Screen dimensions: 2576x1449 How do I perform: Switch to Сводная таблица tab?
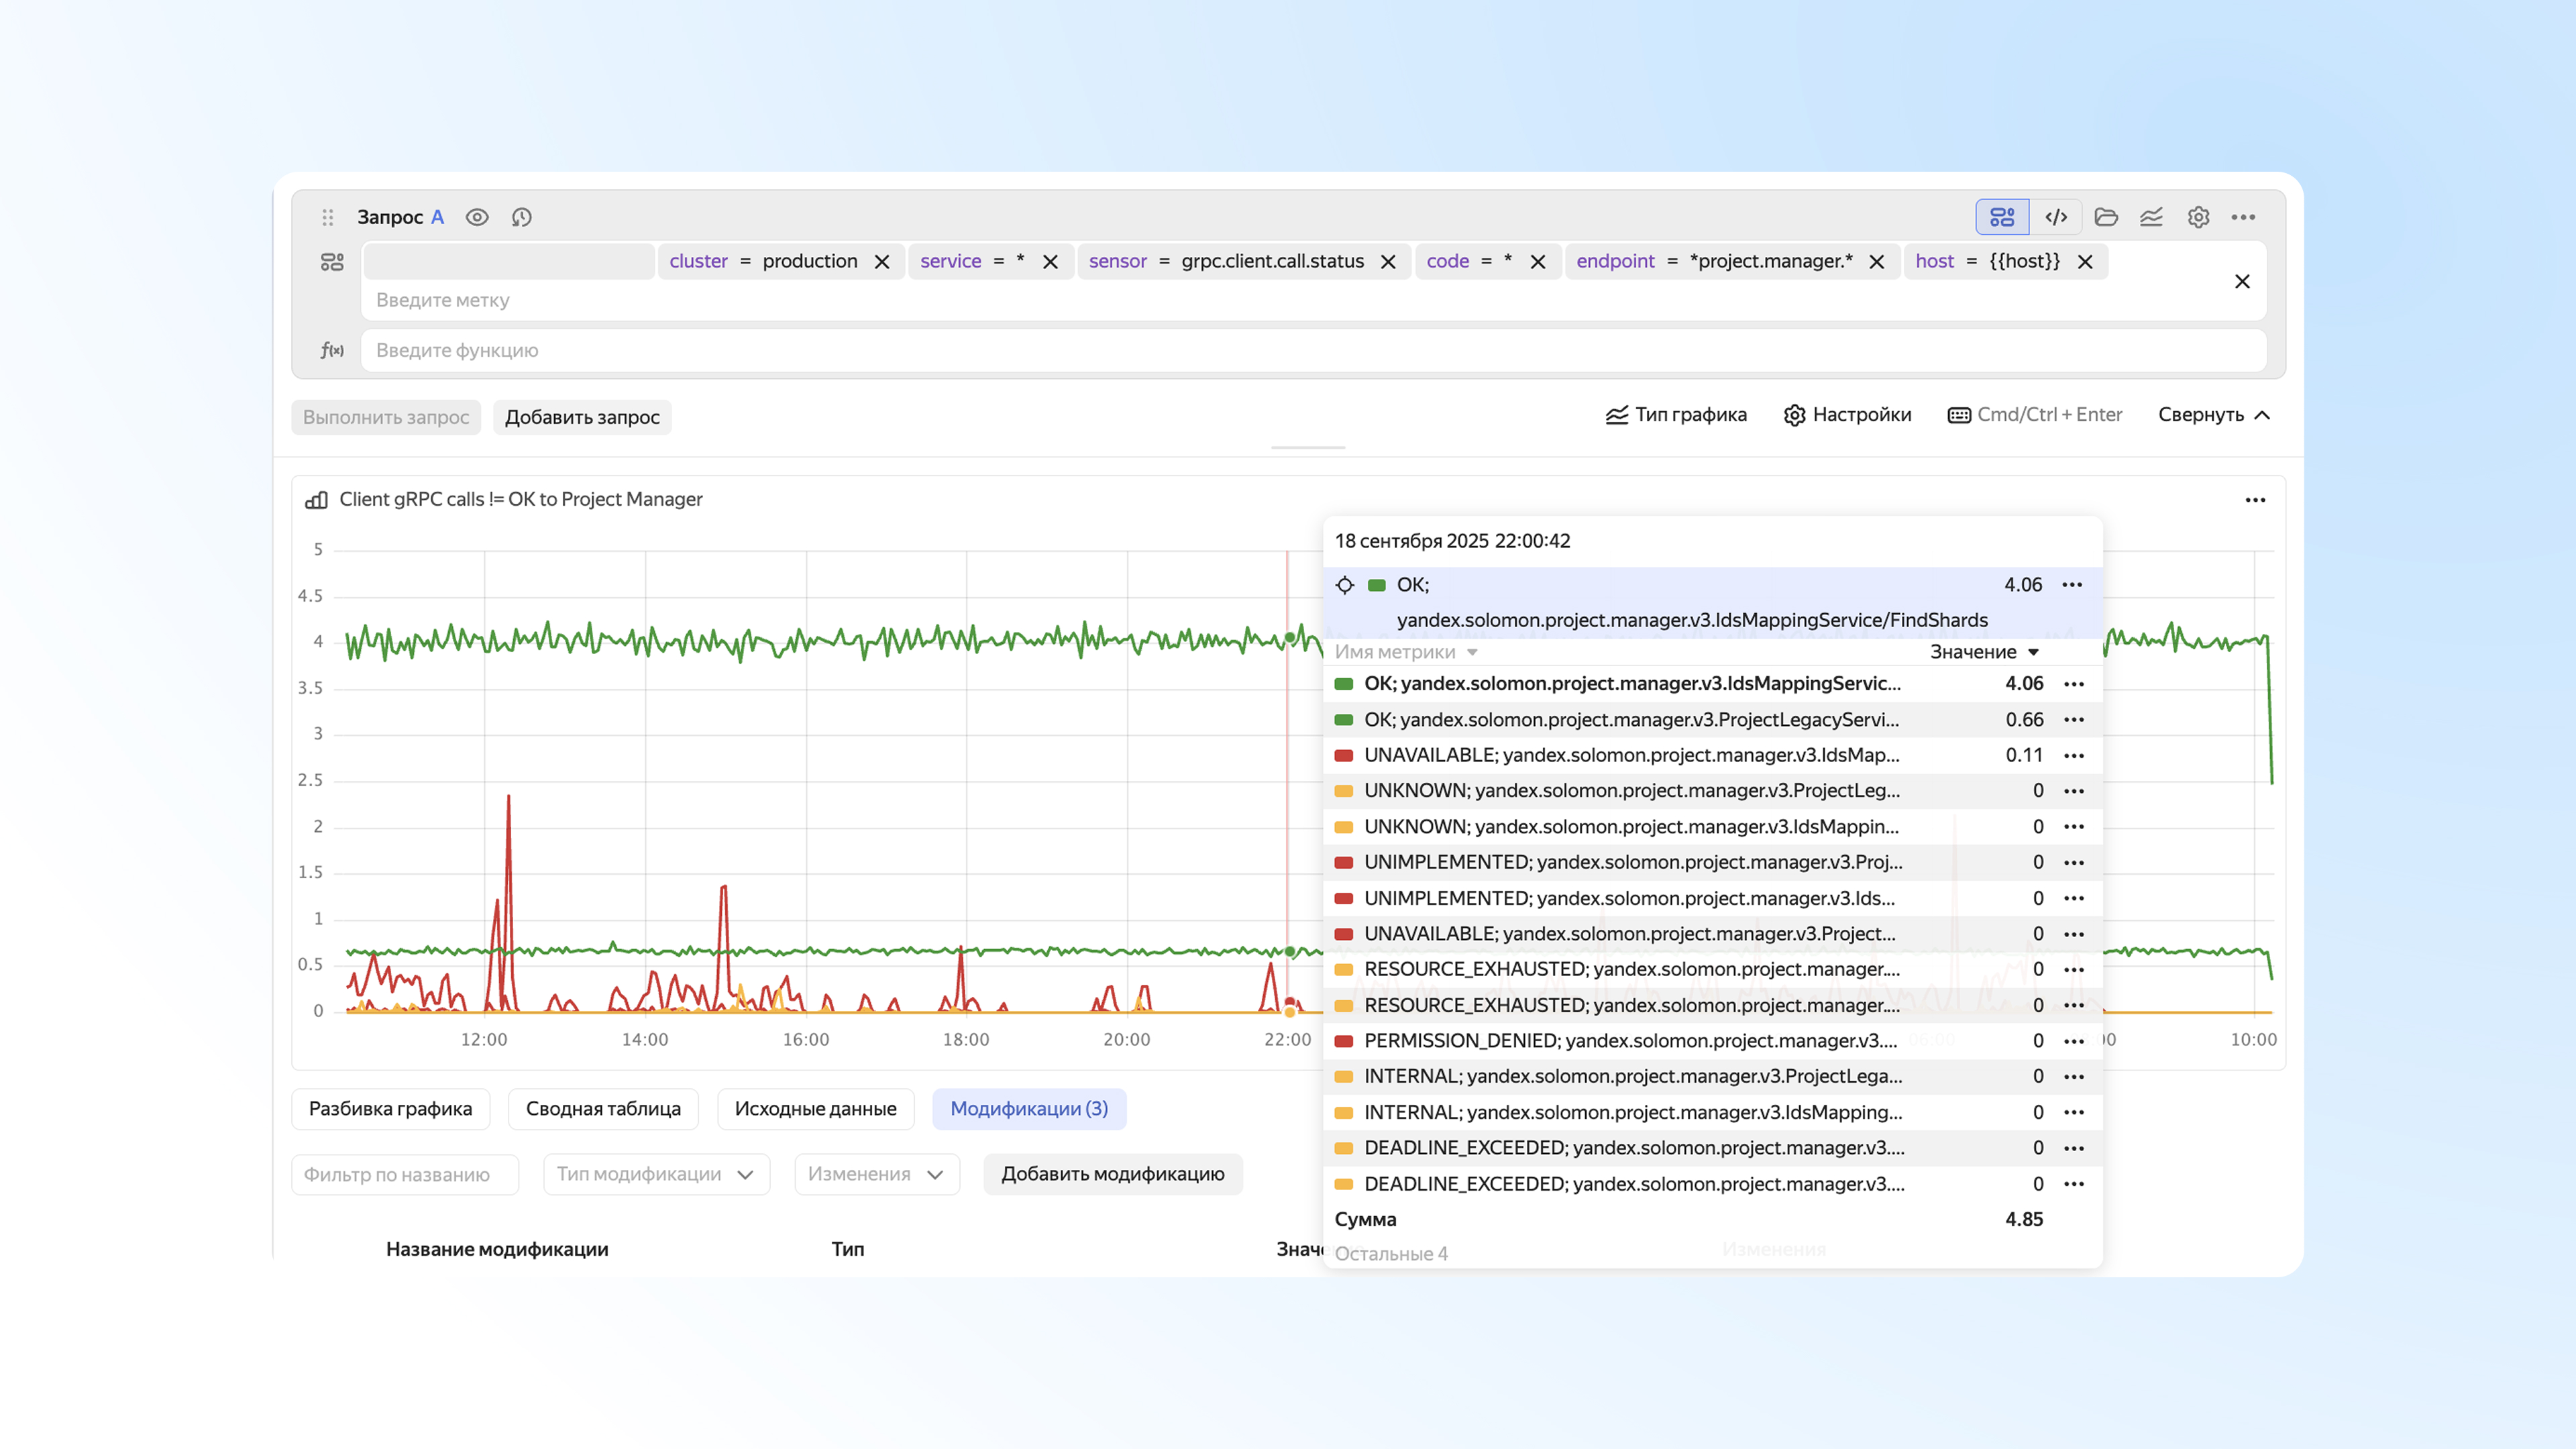603,1109
